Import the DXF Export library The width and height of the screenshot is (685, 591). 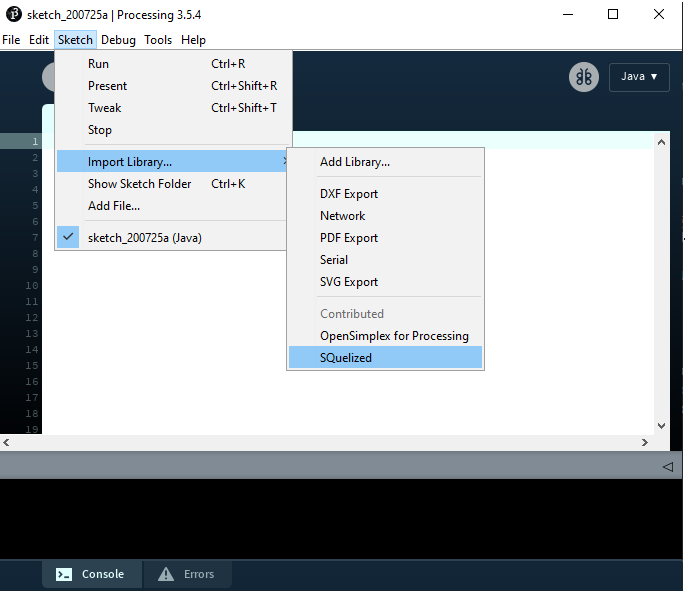coord(385,194)
